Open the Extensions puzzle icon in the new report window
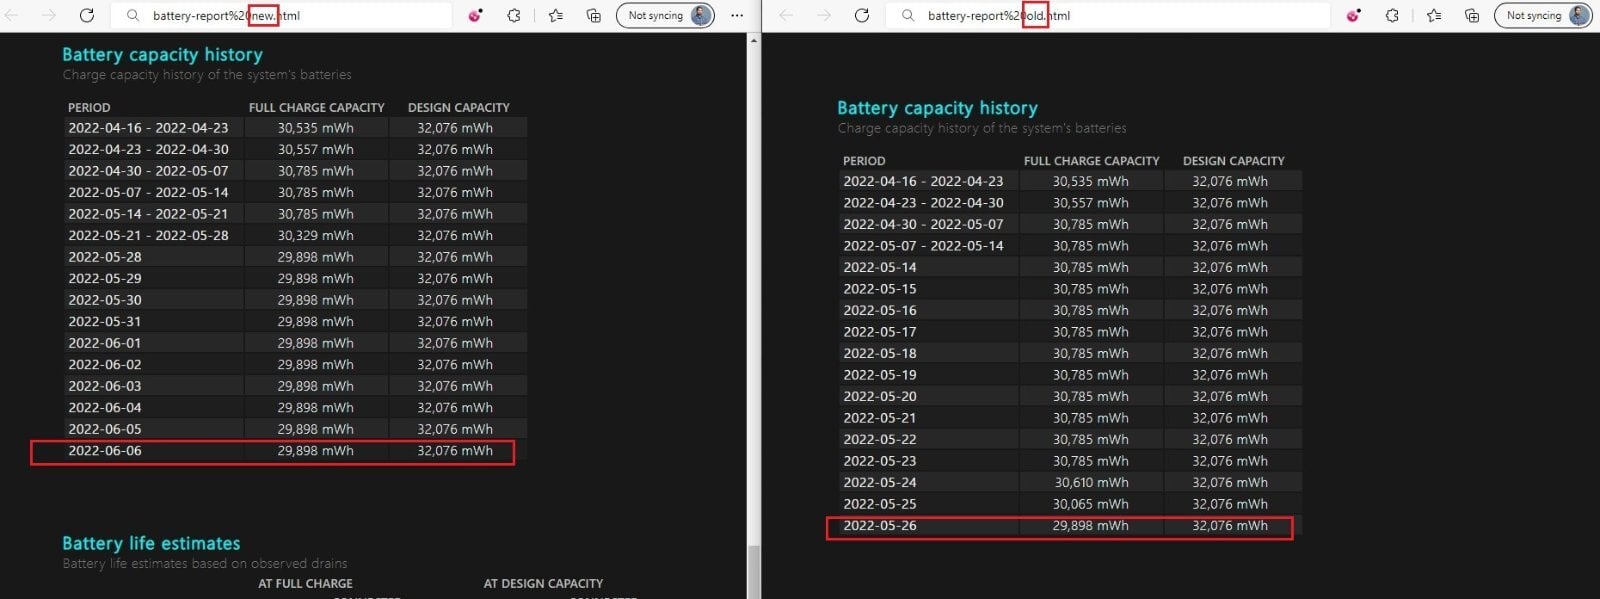The width and height of the screenshot is (1600, 599). tap(514, 15)
